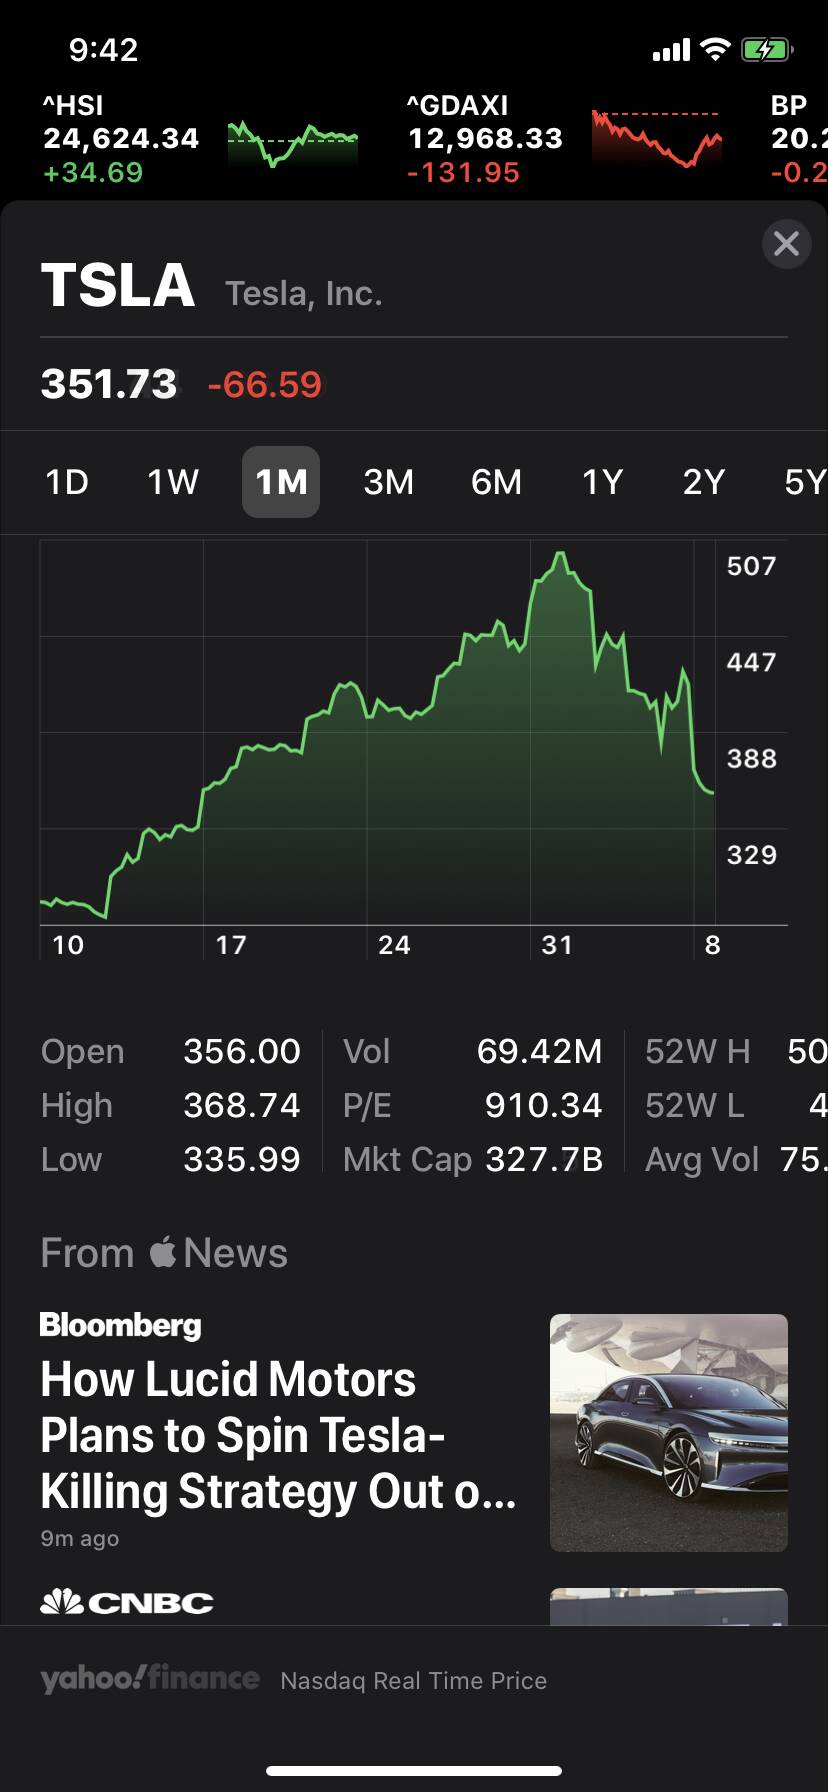Open the Lucid Motors car thumbnail
The width and height of the screenshot is (828, 1792).
(x=668, y=1432)
